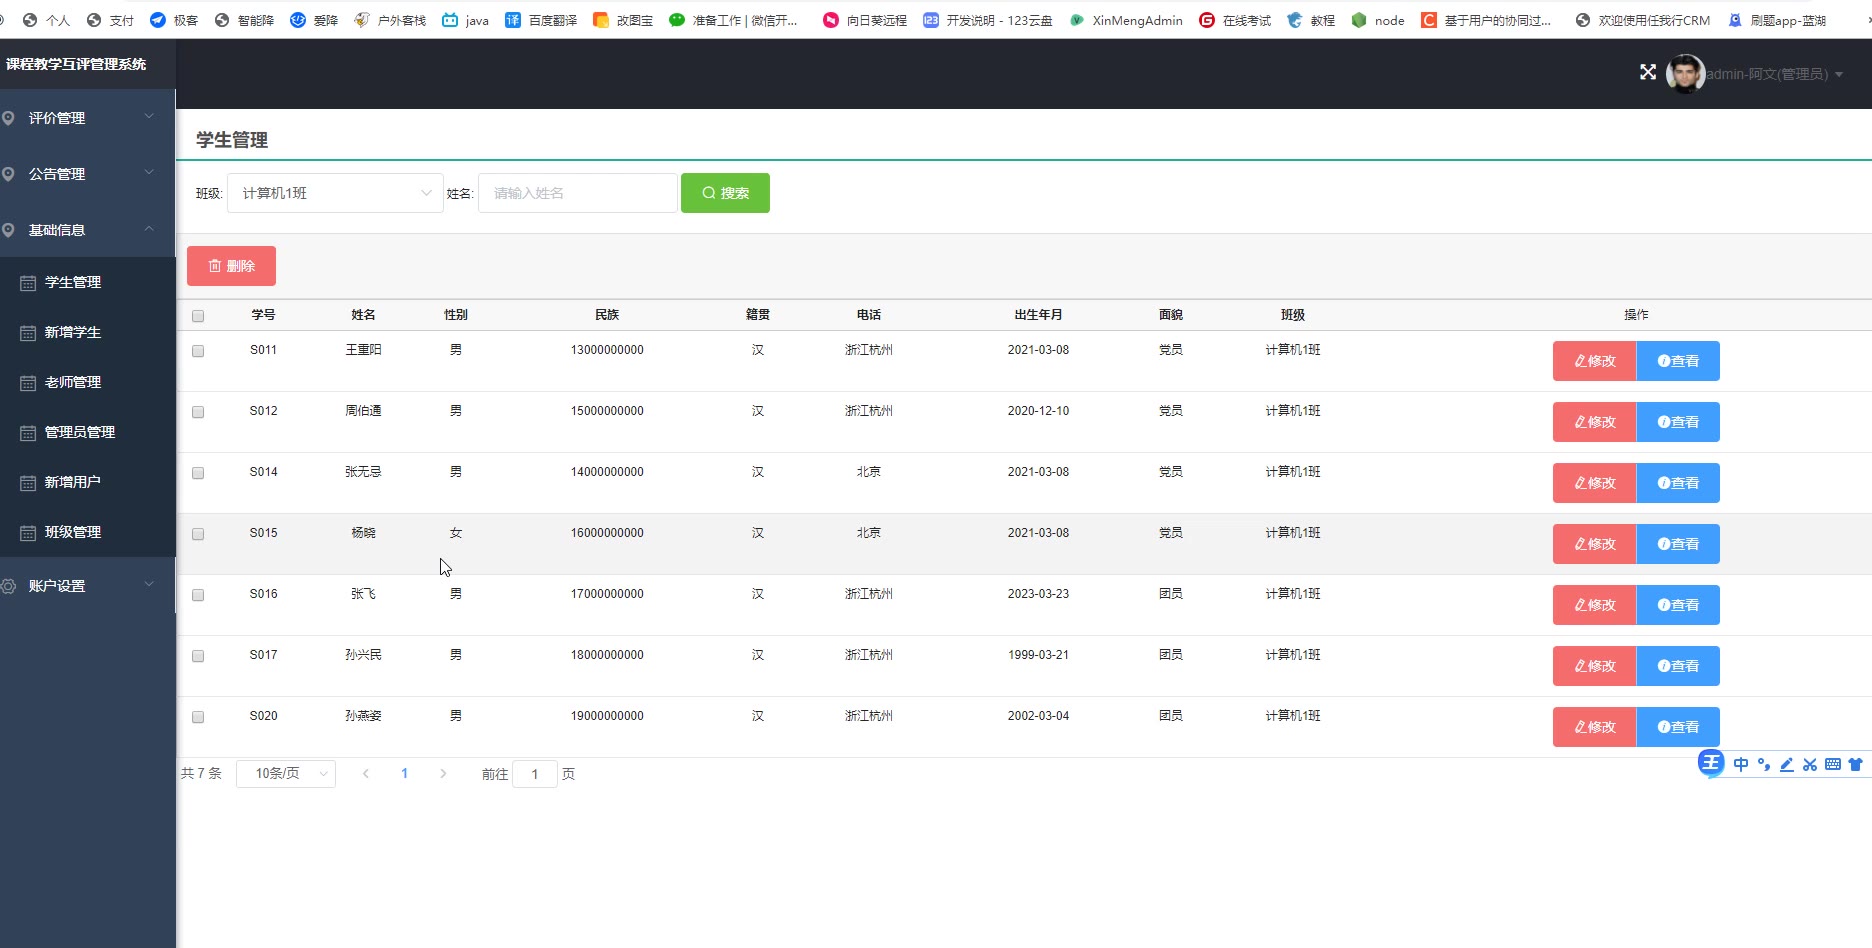Click the 班级管理 sidebar icon

click(28, 533)
